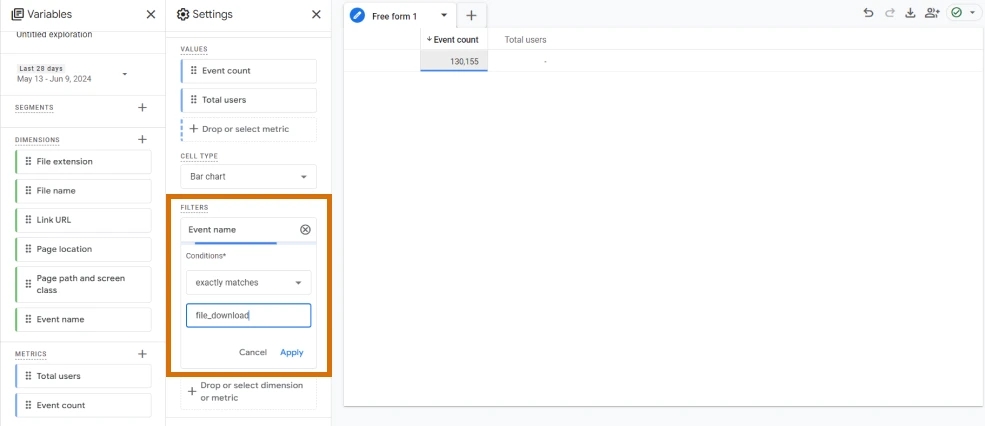
Task: Download the exploration data
Action: [x=910, y=13]
